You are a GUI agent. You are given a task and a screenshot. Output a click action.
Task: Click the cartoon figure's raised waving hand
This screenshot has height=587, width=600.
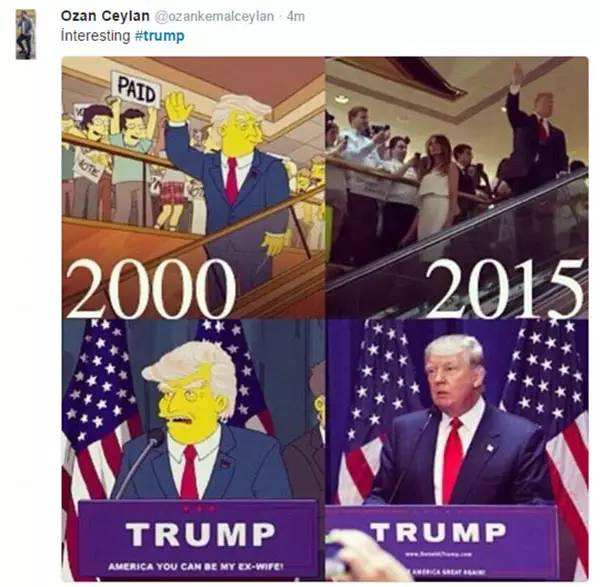(178, 107)
